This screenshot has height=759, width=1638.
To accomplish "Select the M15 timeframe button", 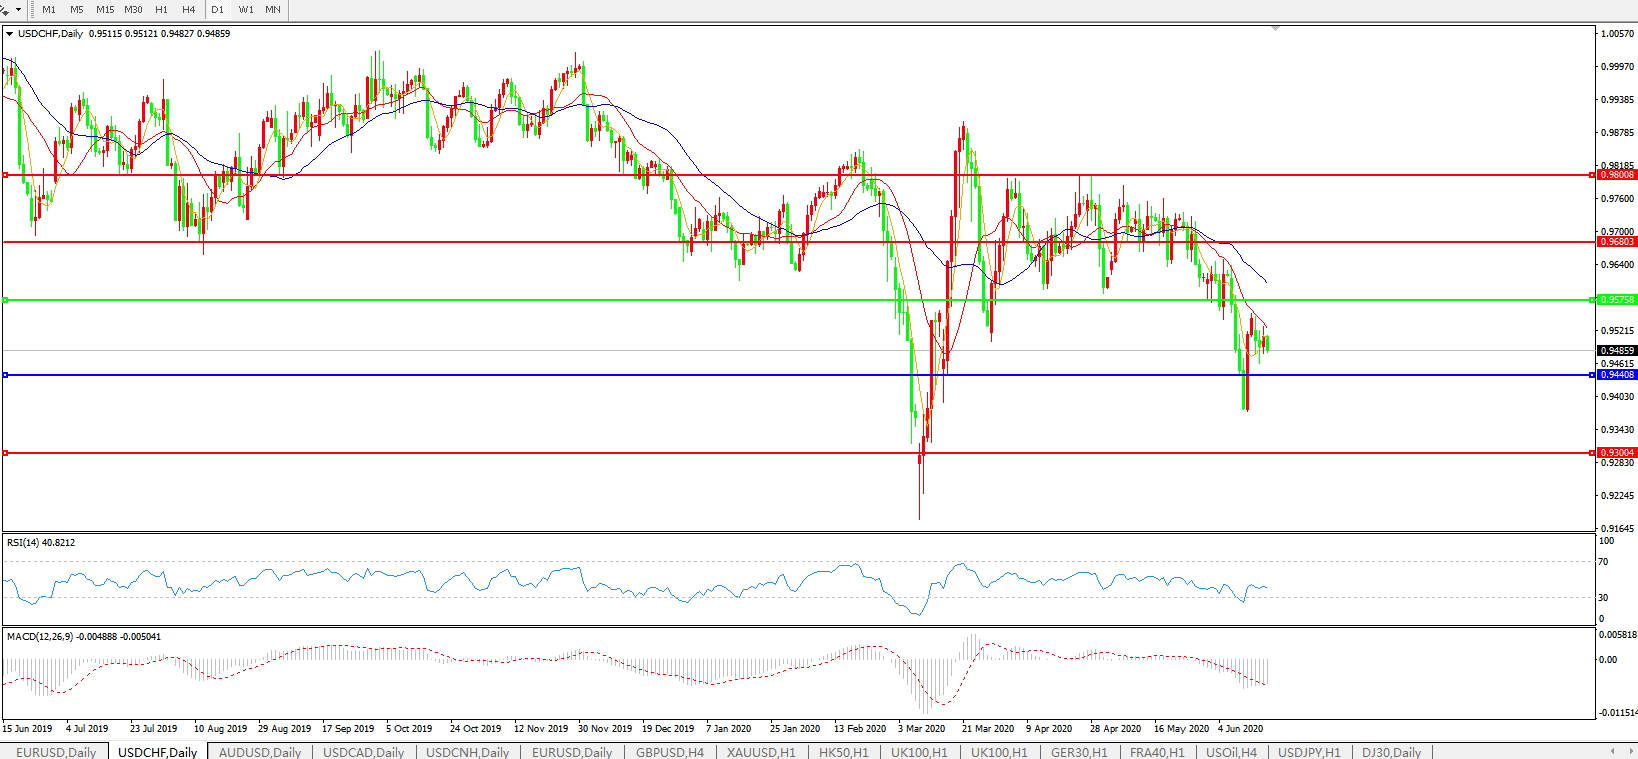I will pyautogui.click(x=104, y=9).
